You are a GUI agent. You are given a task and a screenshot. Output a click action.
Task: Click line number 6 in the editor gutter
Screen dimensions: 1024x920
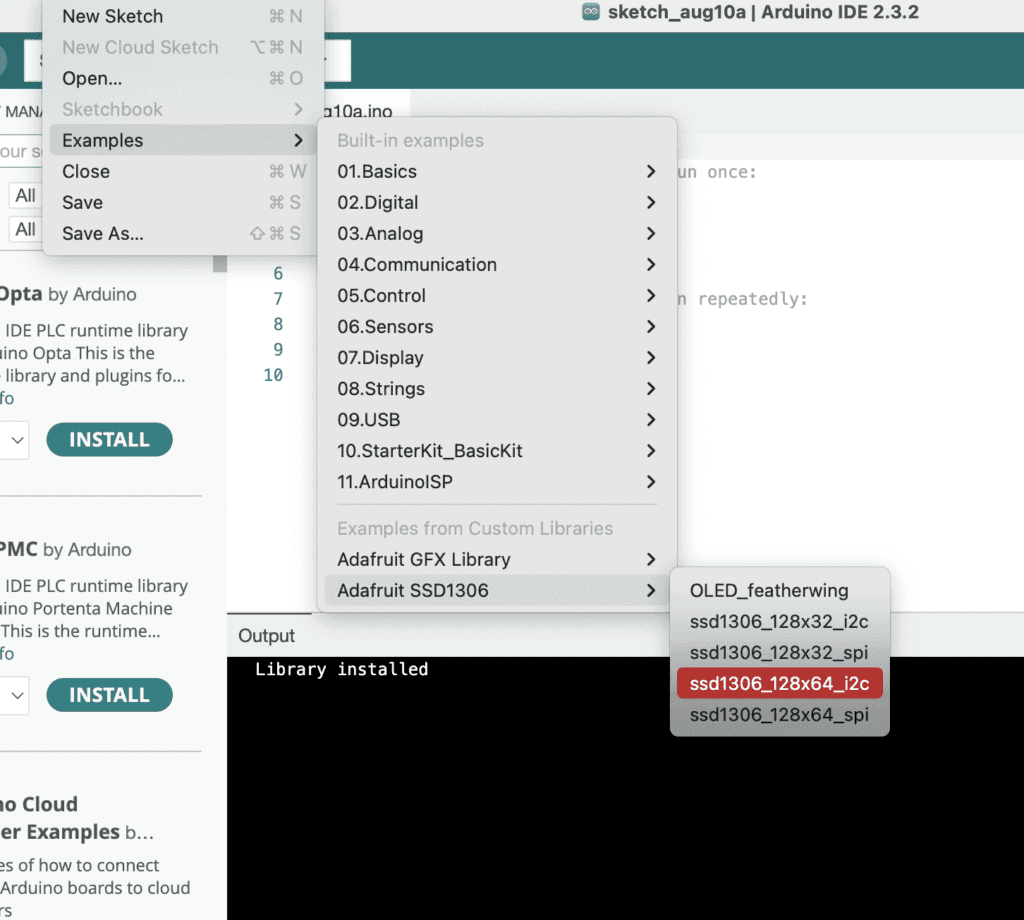(278, 273)
